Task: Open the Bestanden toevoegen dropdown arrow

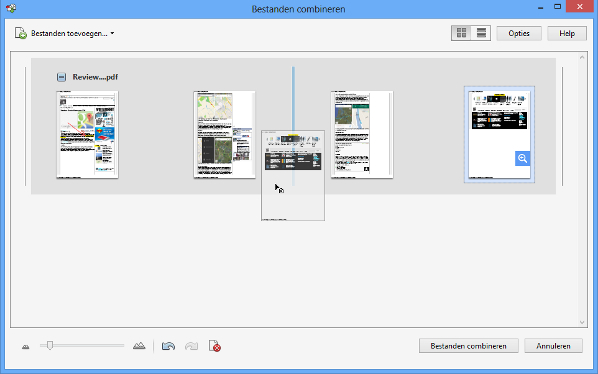Action: click(112, 33)
